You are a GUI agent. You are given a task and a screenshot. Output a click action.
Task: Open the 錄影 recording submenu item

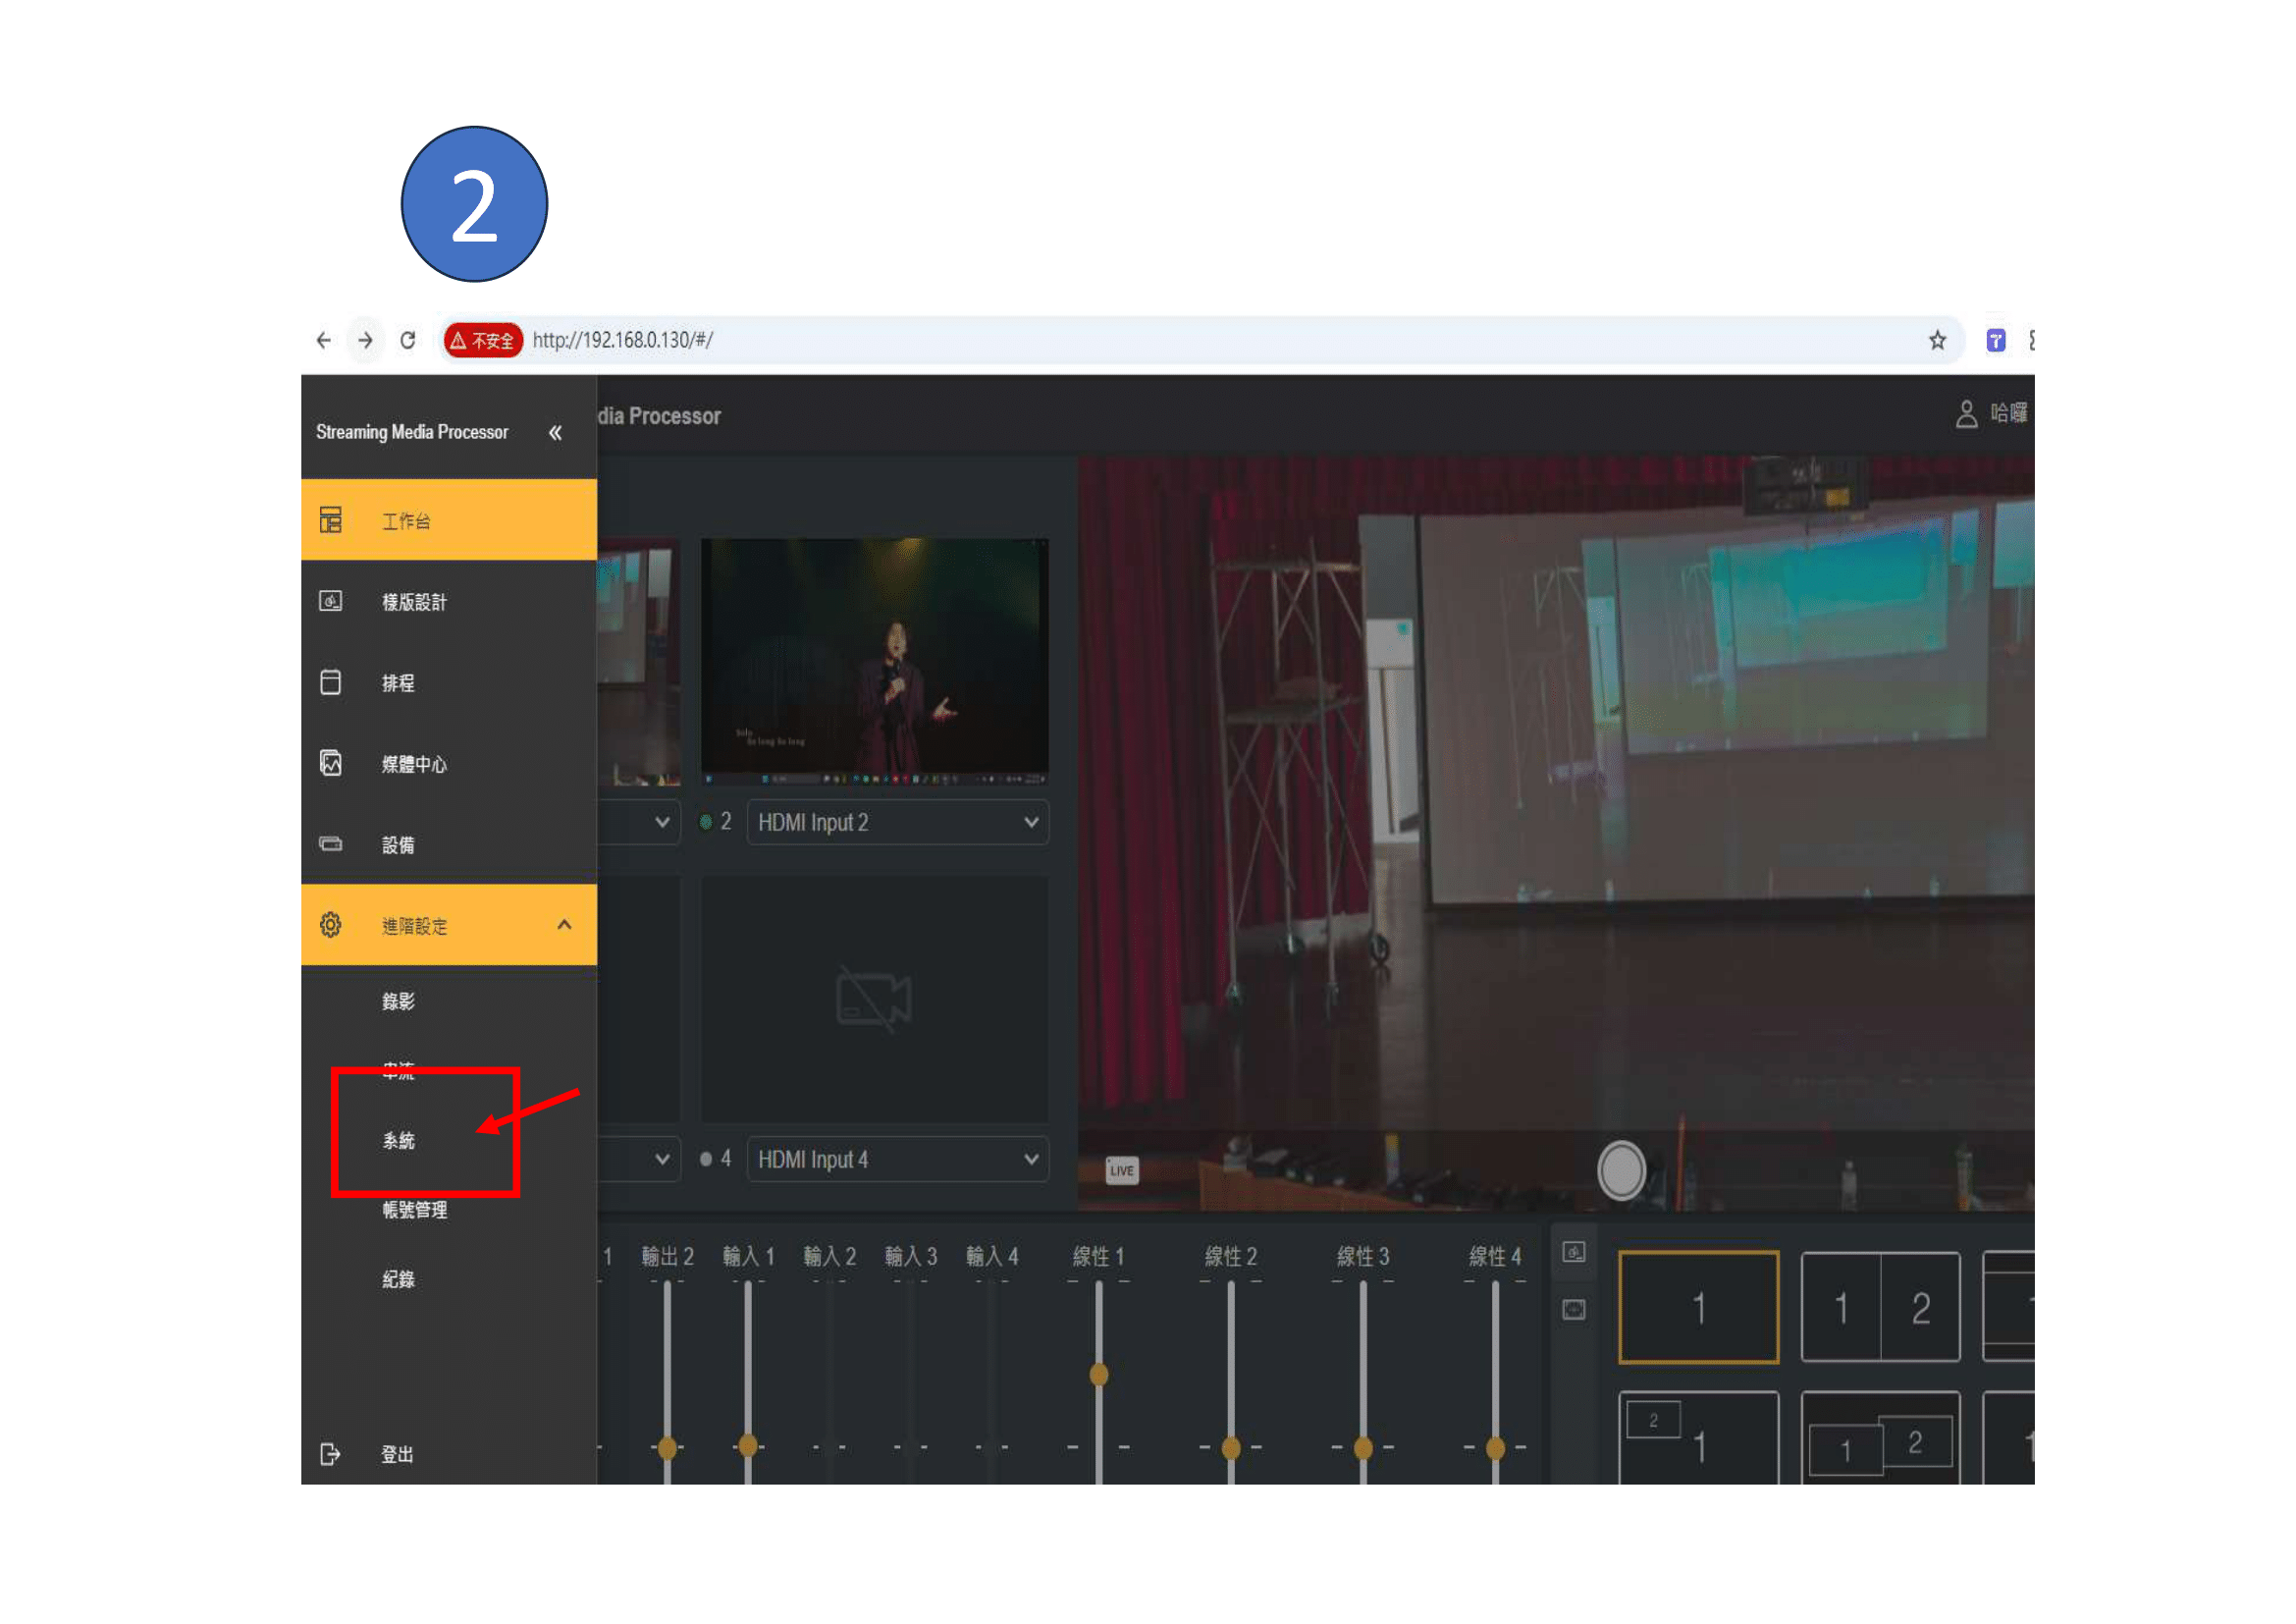pyautogui.click(x=399, y=1001)
